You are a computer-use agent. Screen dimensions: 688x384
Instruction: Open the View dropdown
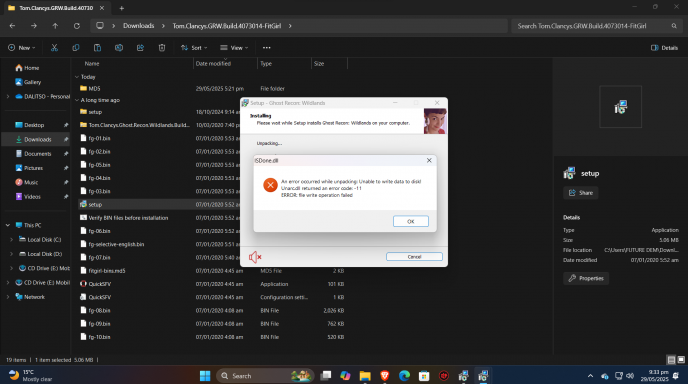click(x=234, y=47)
